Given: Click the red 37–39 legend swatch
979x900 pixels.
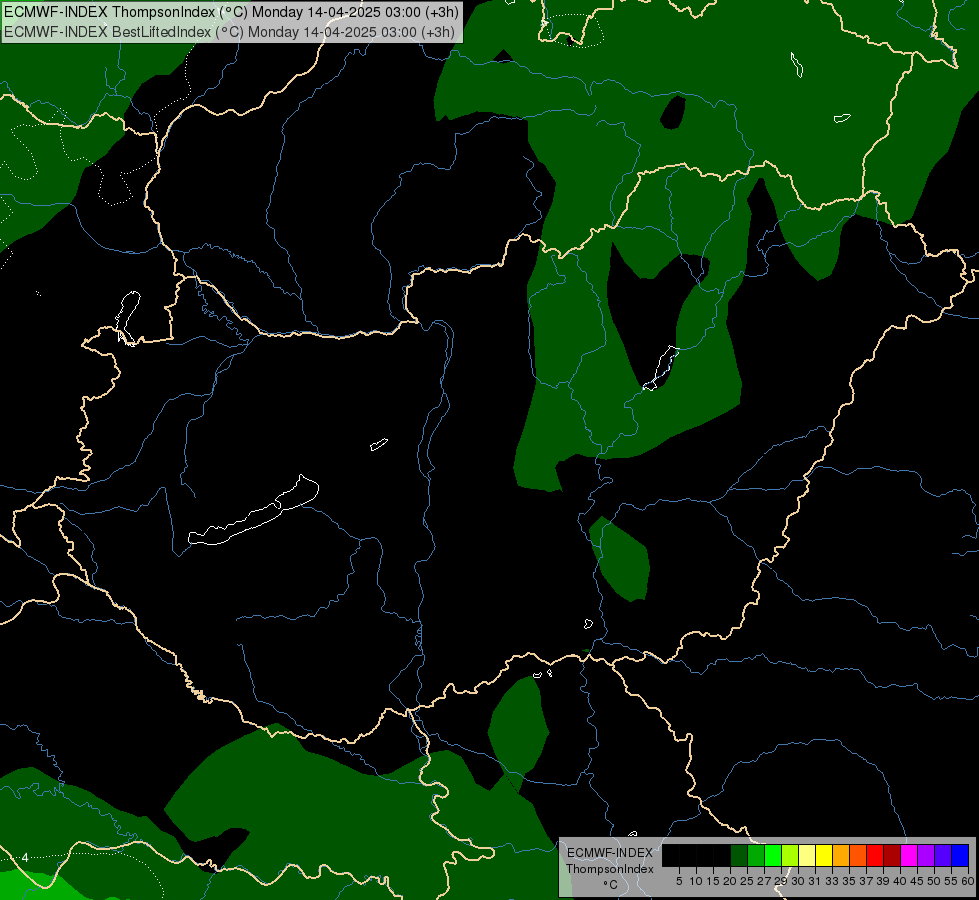Looking at the screenshot, I should click(875, 855).
